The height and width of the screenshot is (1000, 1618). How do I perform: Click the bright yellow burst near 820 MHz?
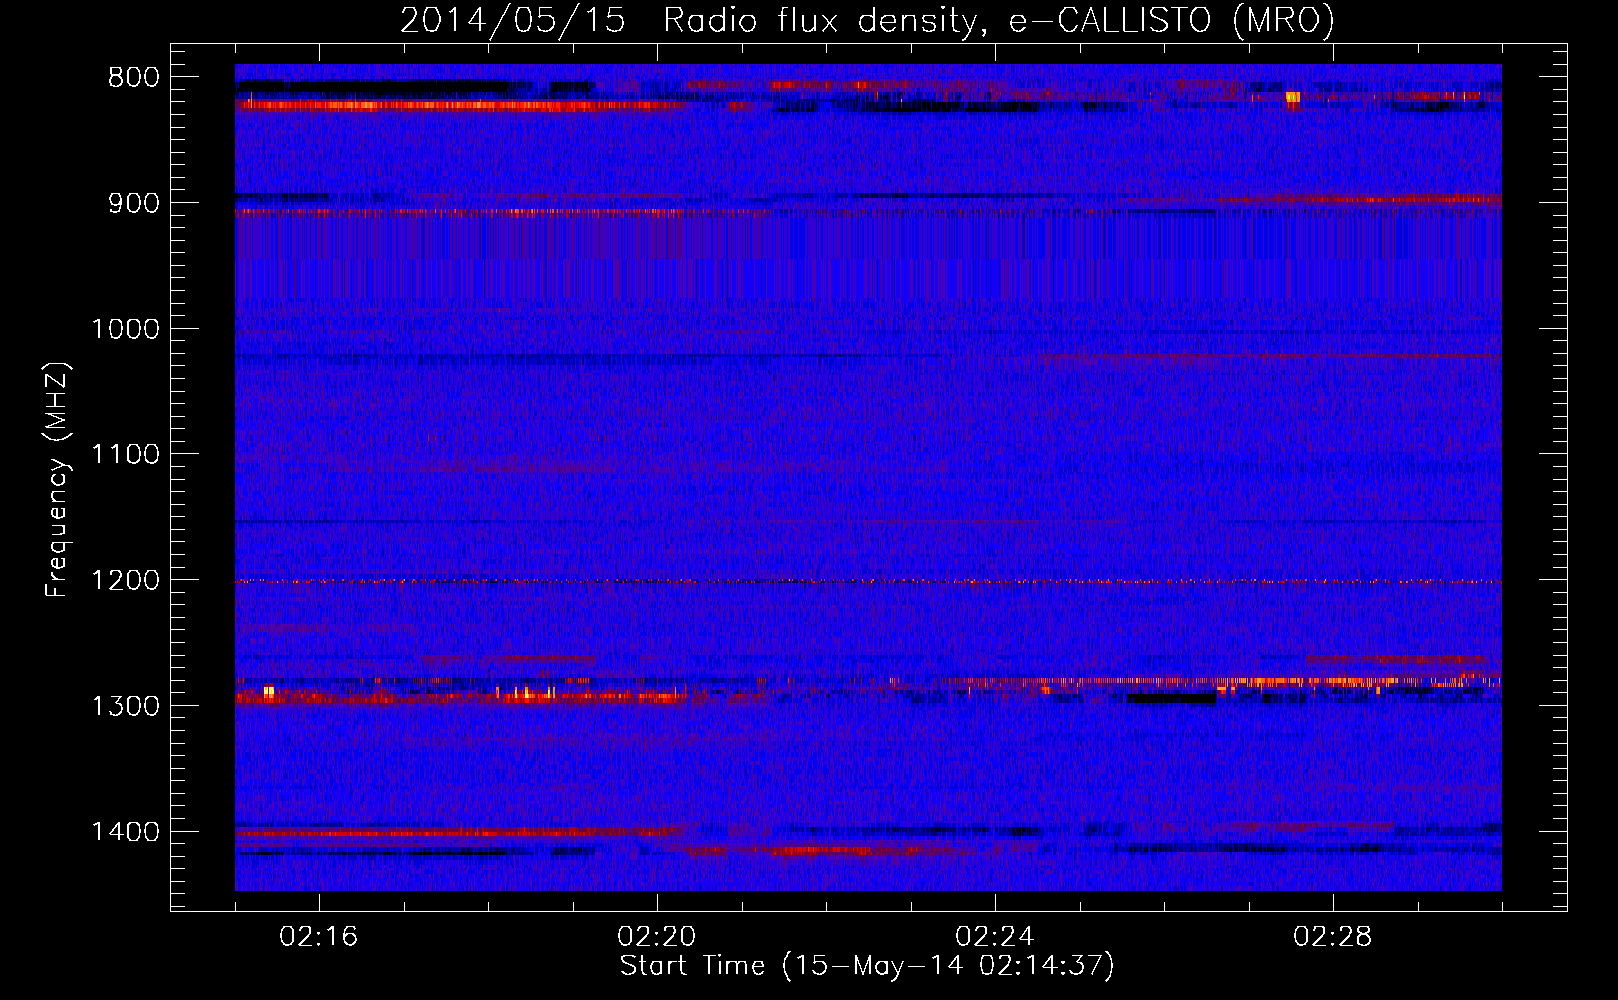pos(1292,97)
